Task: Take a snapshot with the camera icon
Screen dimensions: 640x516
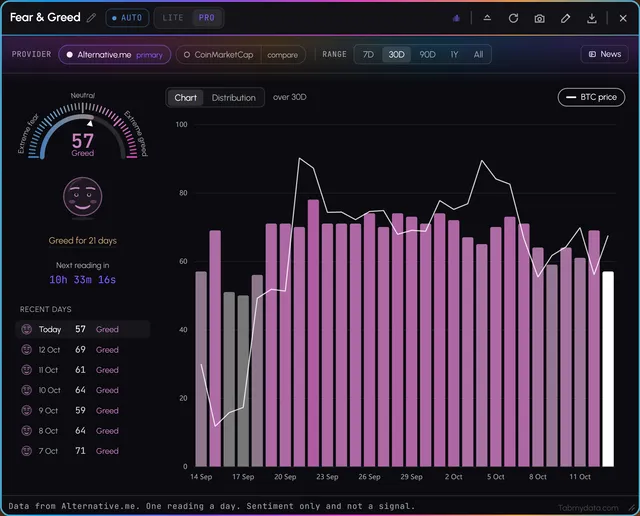Action: coord(539,18)
